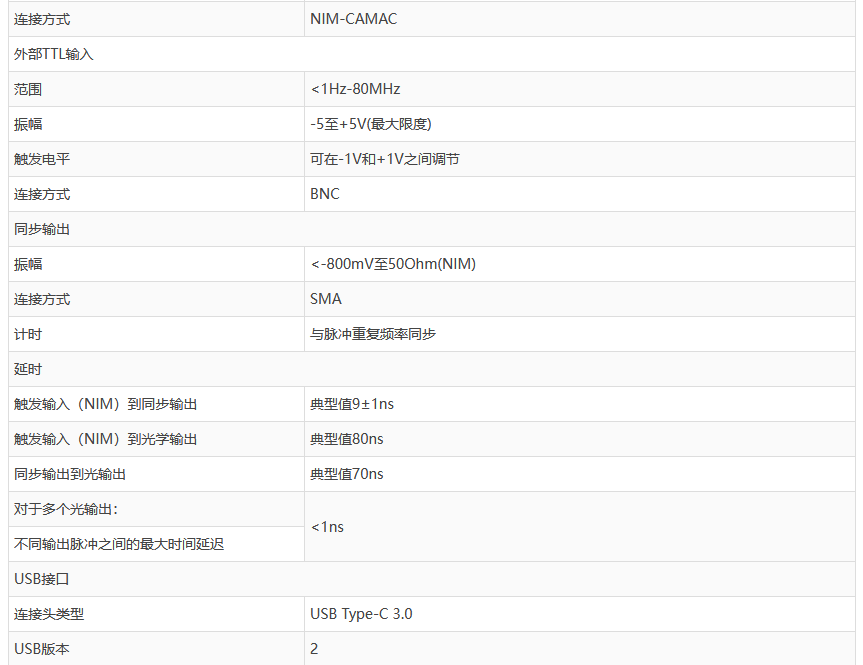
Task: Click the 范围 row label
Action: point(28,89)
